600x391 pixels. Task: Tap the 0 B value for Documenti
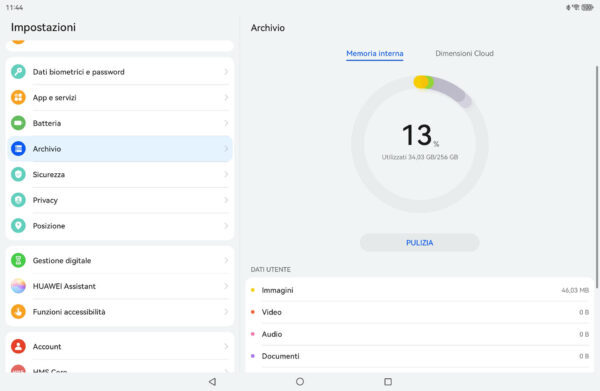584,356
